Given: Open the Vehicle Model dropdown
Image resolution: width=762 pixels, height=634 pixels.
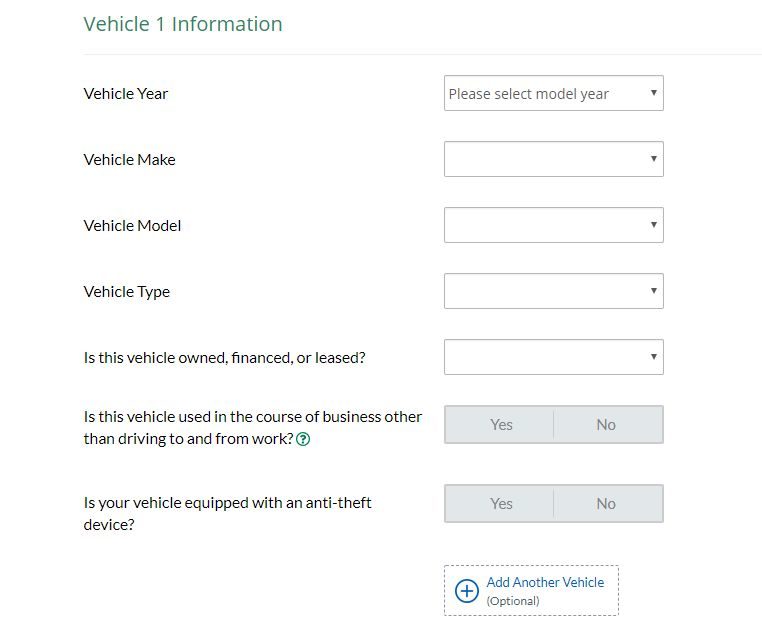Looking at the screenshot, I should point(554,225).
